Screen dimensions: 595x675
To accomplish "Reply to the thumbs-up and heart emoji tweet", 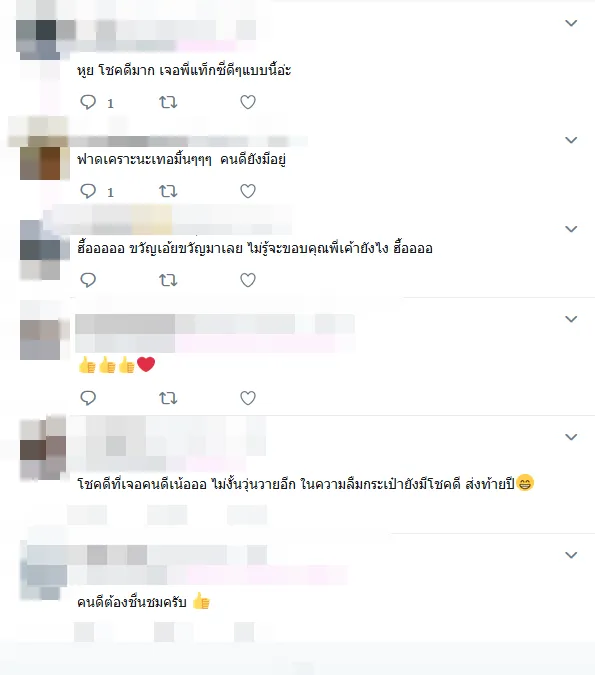I will coord(88,398).
